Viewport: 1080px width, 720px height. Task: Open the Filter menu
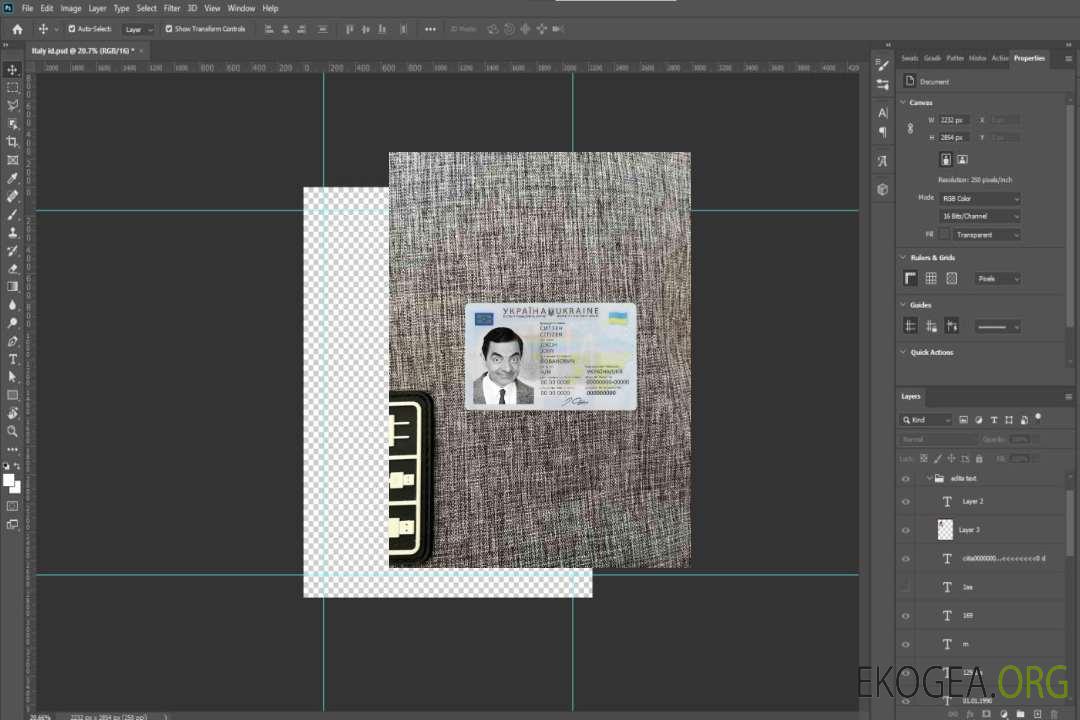(x=172, y=8)
